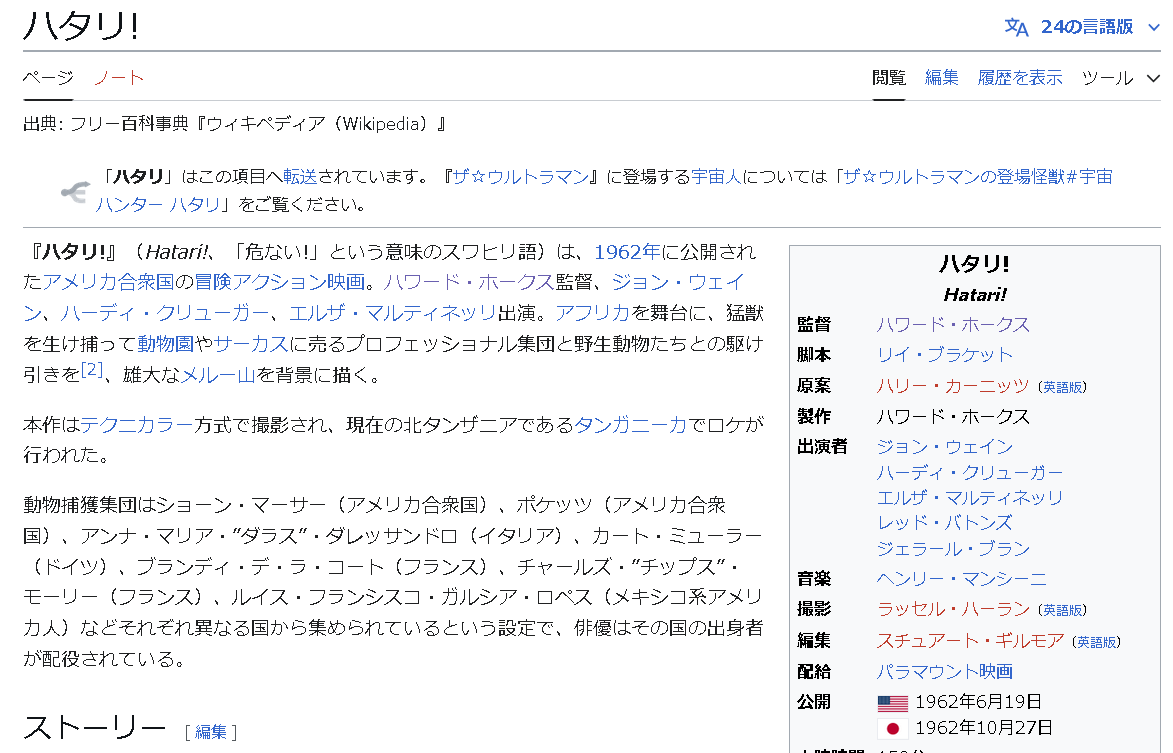1173x753 pixels.
Task: Expand the ツール menu chevron
Action: [1153, 79]
